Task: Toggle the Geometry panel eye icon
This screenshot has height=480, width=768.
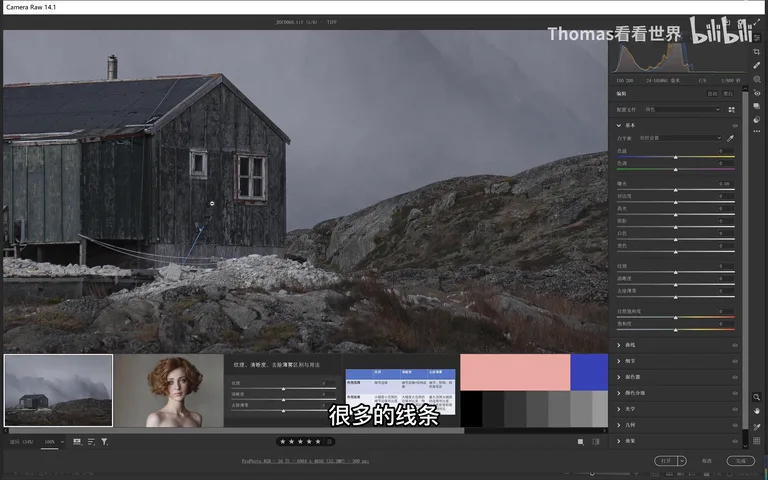Action: pos(735,425)
